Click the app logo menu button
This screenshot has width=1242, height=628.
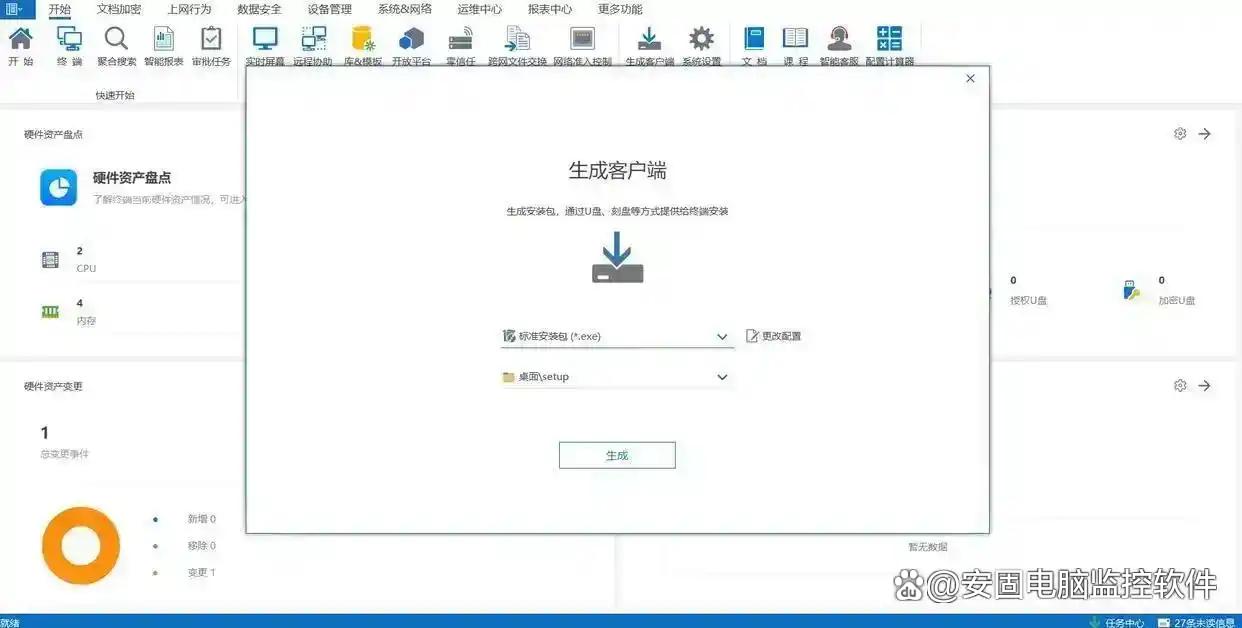(x=19, y=9)
